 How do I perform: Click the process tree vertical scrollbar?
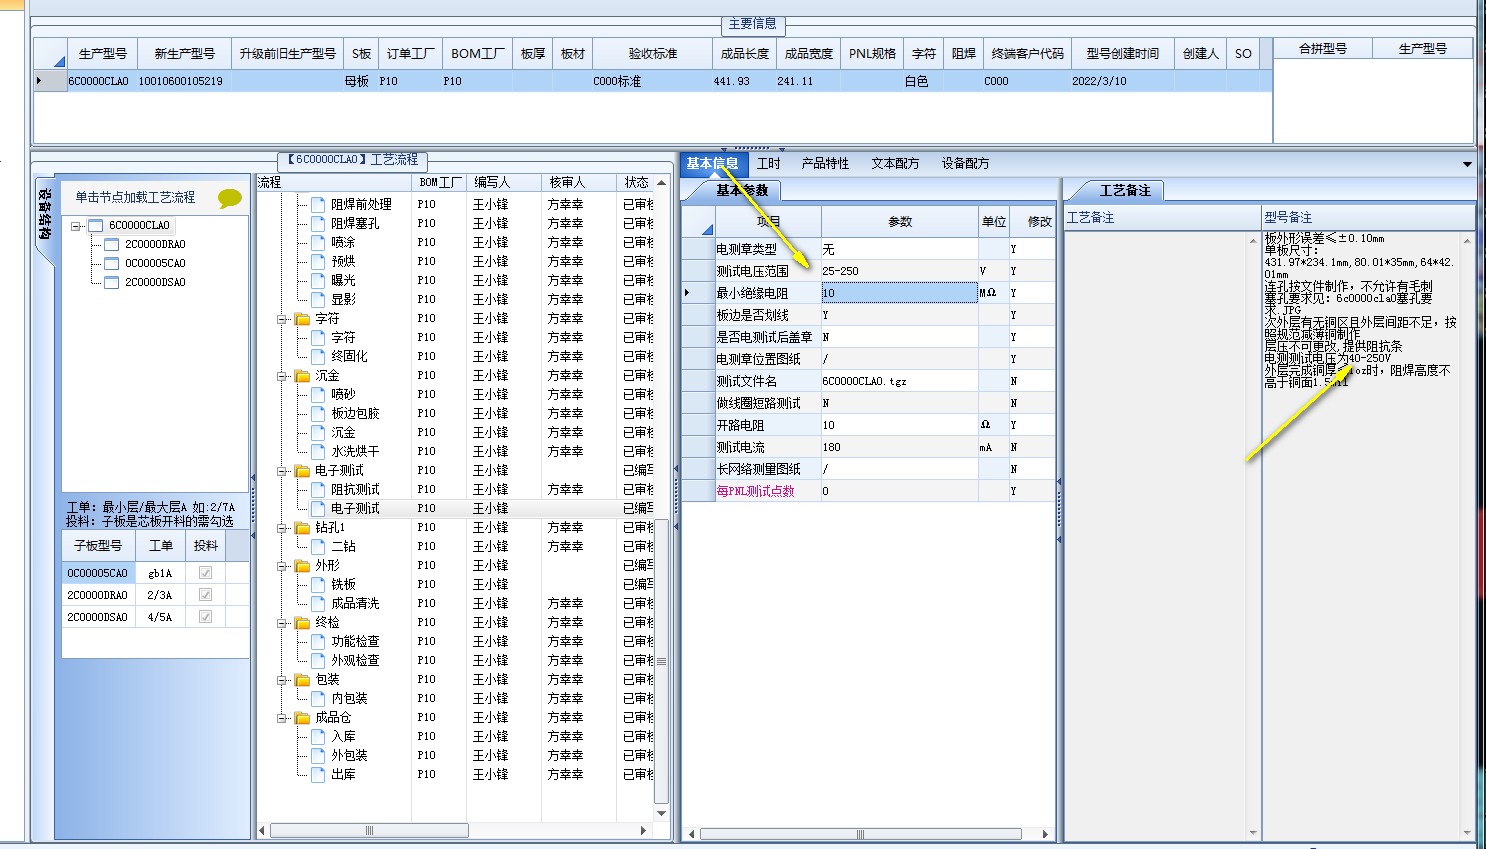[x=661, y=660]
